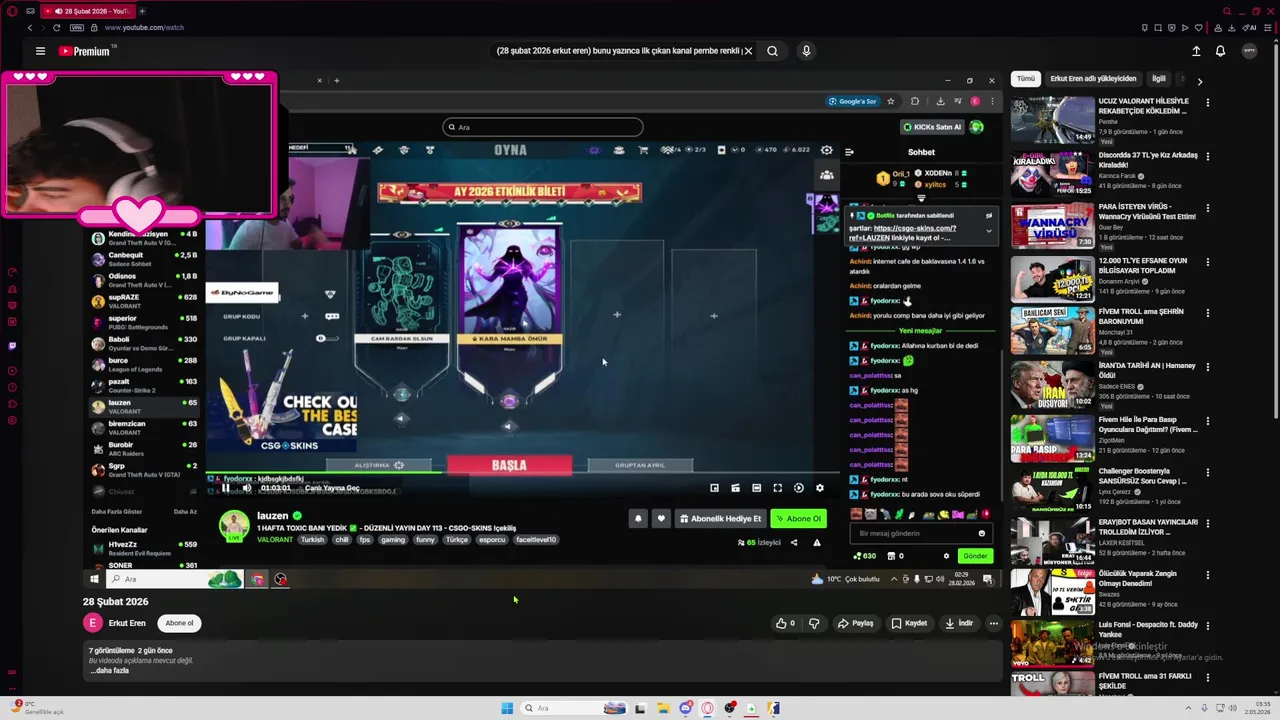Open options for PARA İSTEYEN VİRÜS video

1208,208
